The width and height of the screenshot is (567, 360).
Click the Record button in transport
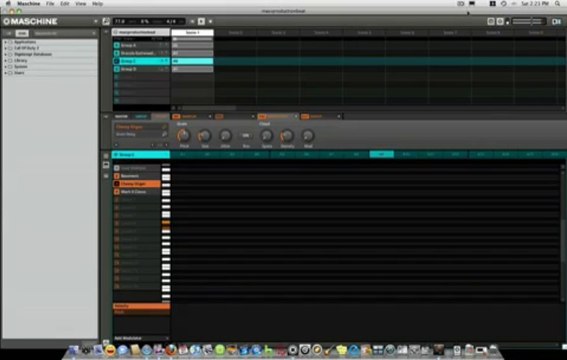coord(210,21)
